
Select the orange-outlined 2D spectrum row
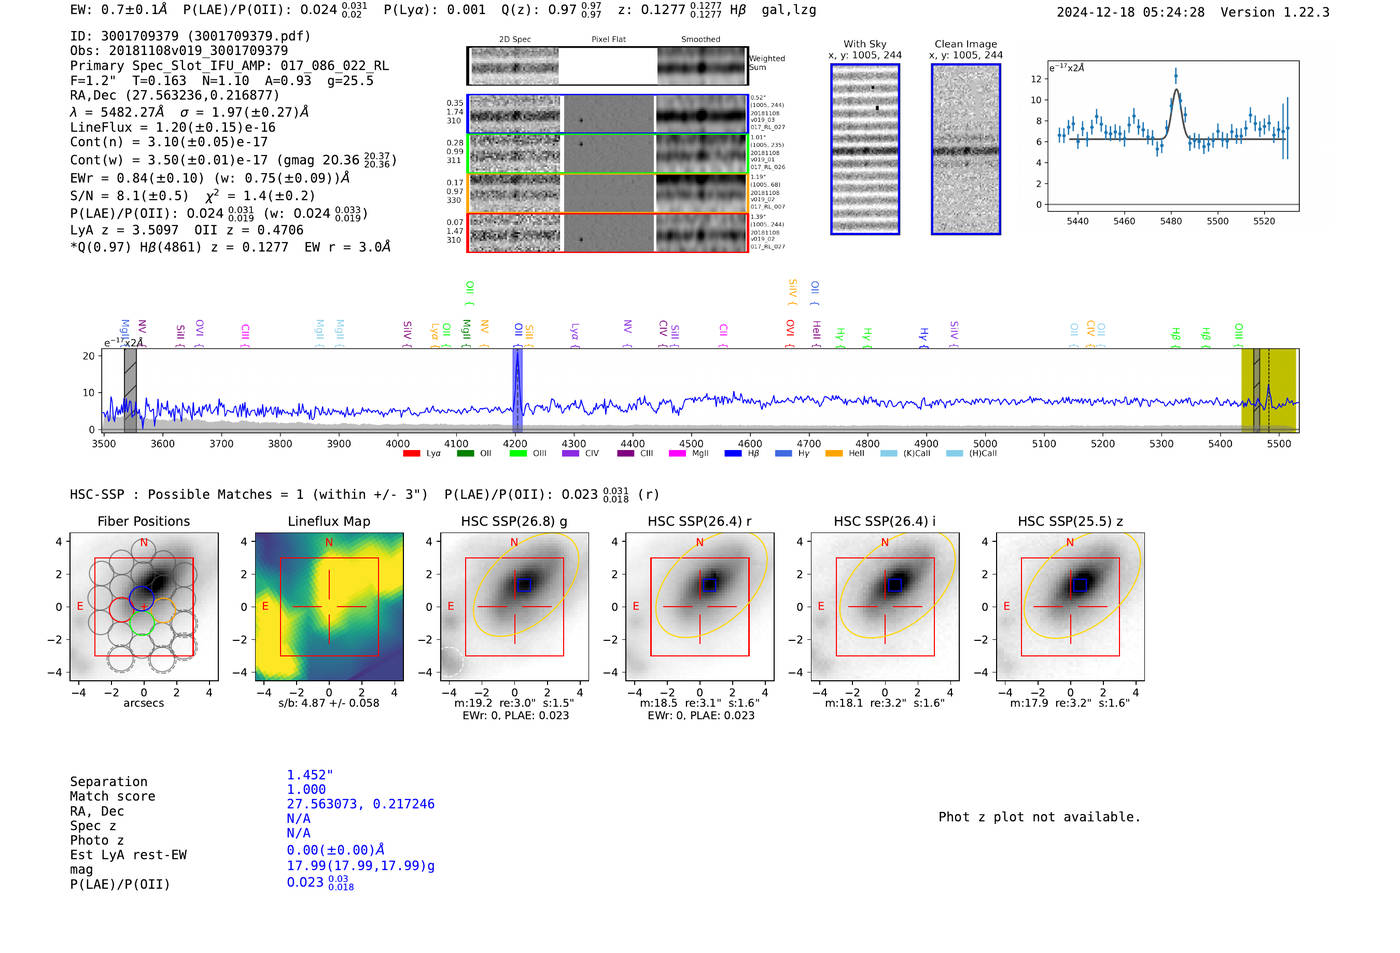607,193
